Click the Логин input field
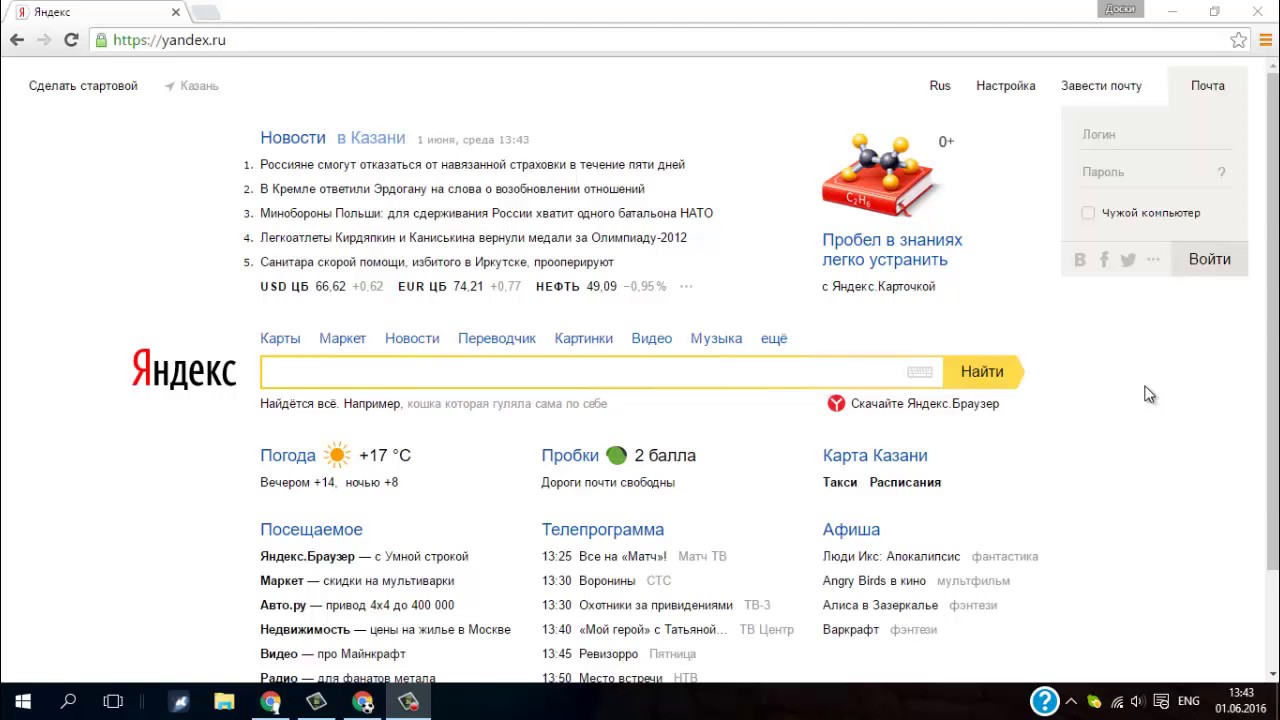The image size is (1280, 720). [1154, 135]
